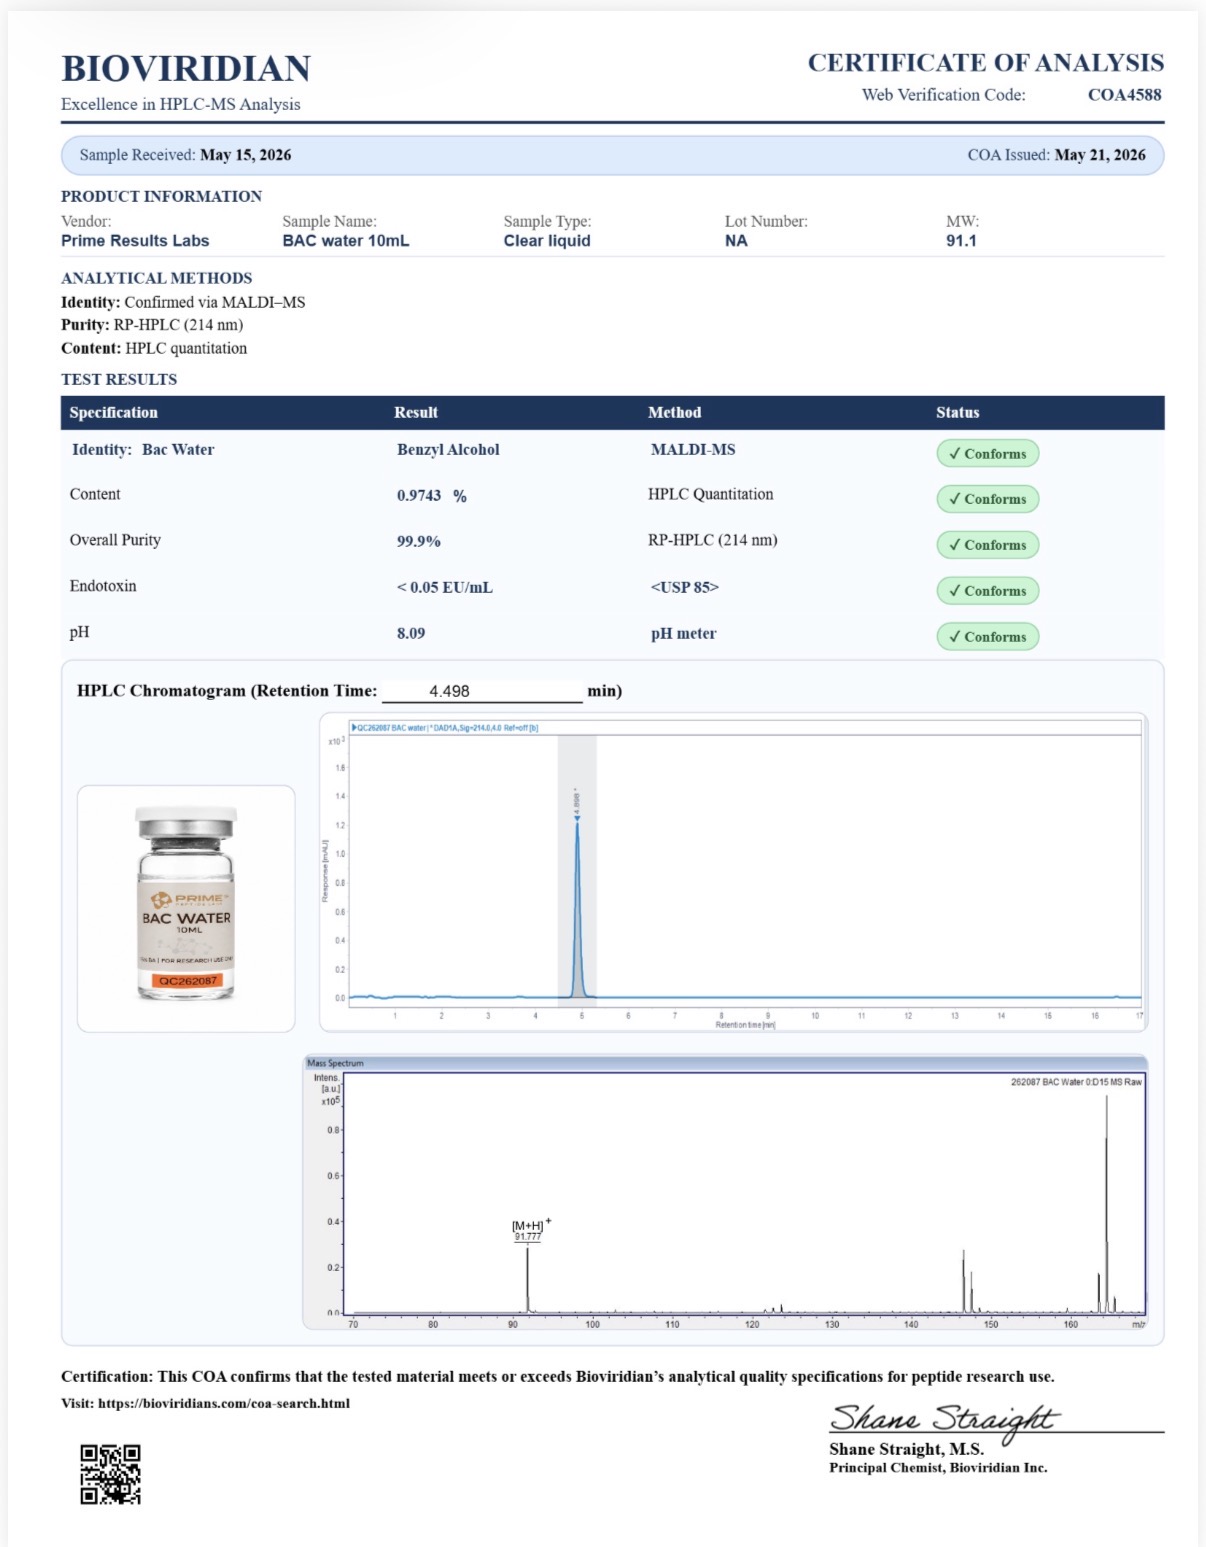Click the Specification column header
The height and width of the screenshot is (1547, 1206).
coord(114,412)
